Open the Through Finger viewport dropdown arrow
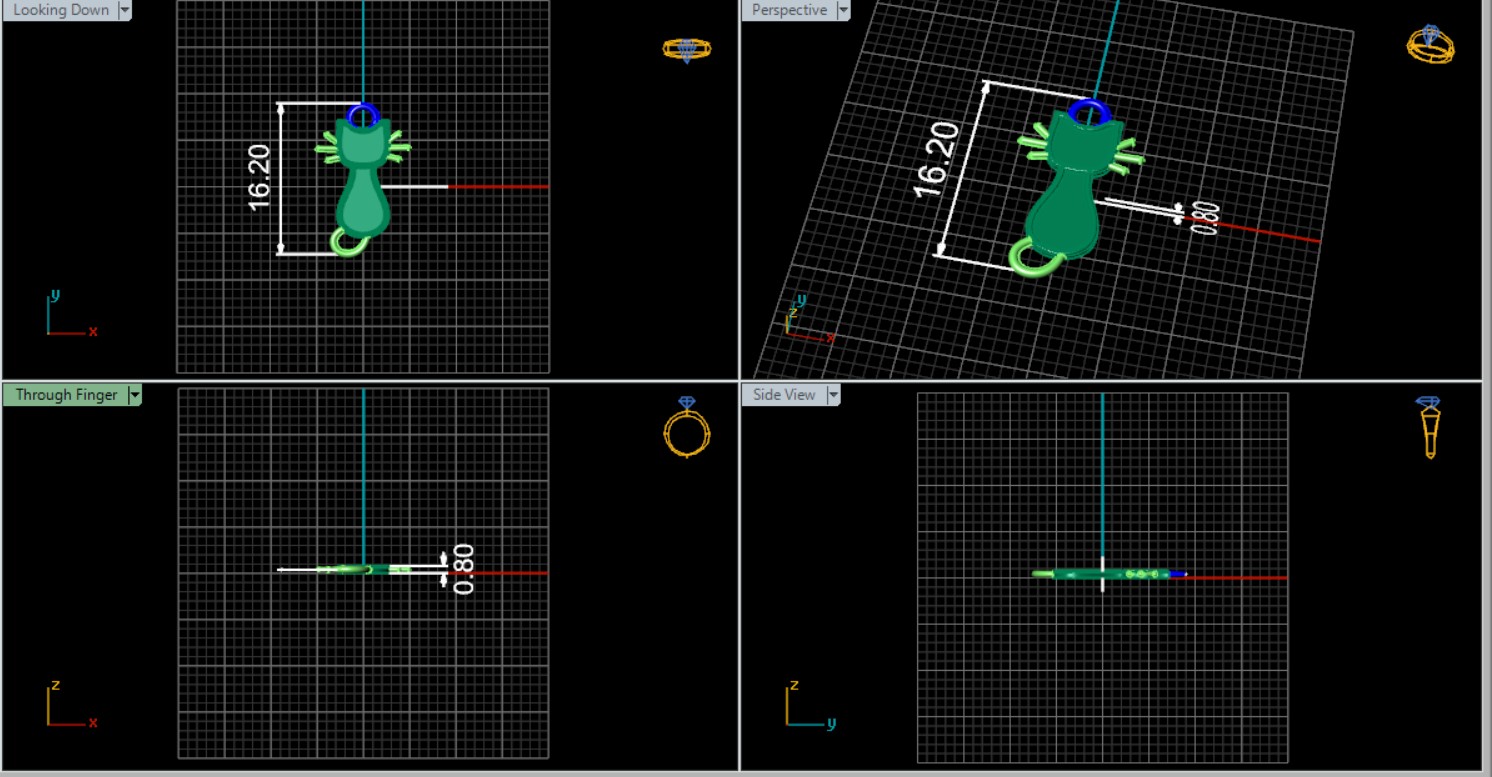This screenshot has width=1492, height=777. [135, 395]
